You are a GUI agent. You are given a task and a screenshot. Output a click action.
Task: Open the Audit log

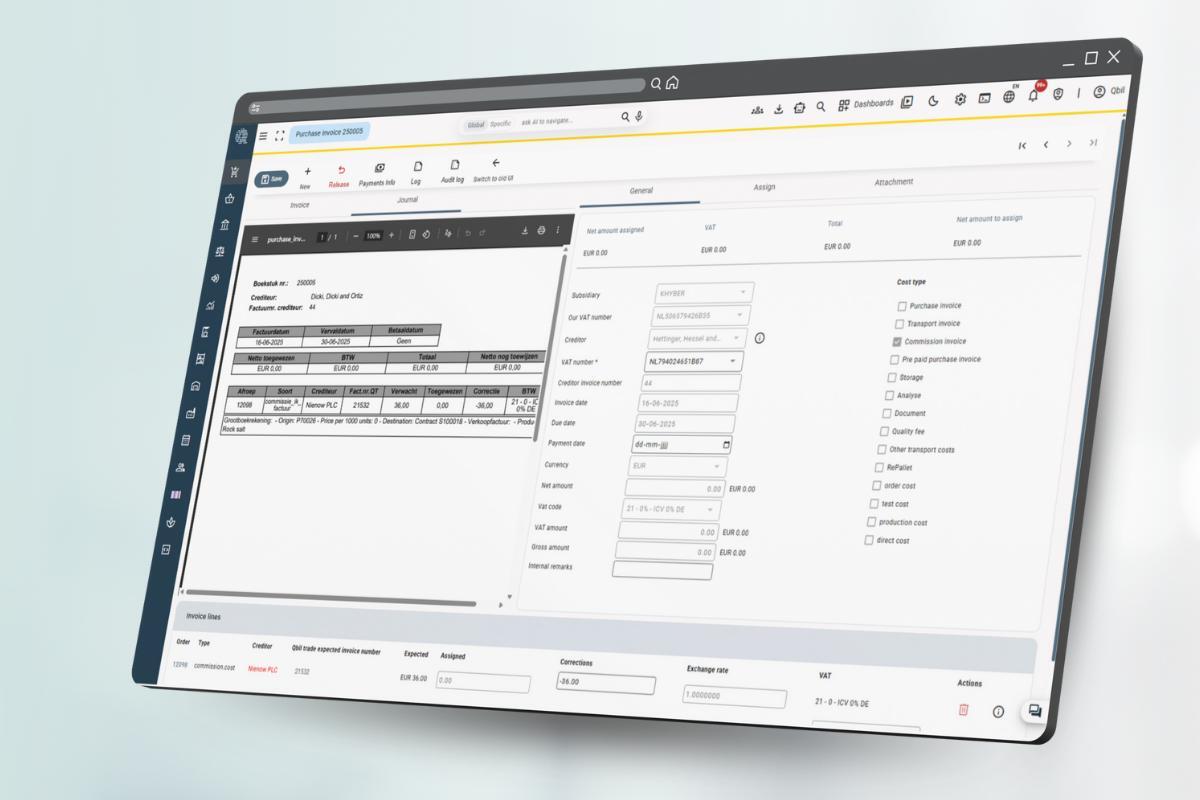coord(454,171)
